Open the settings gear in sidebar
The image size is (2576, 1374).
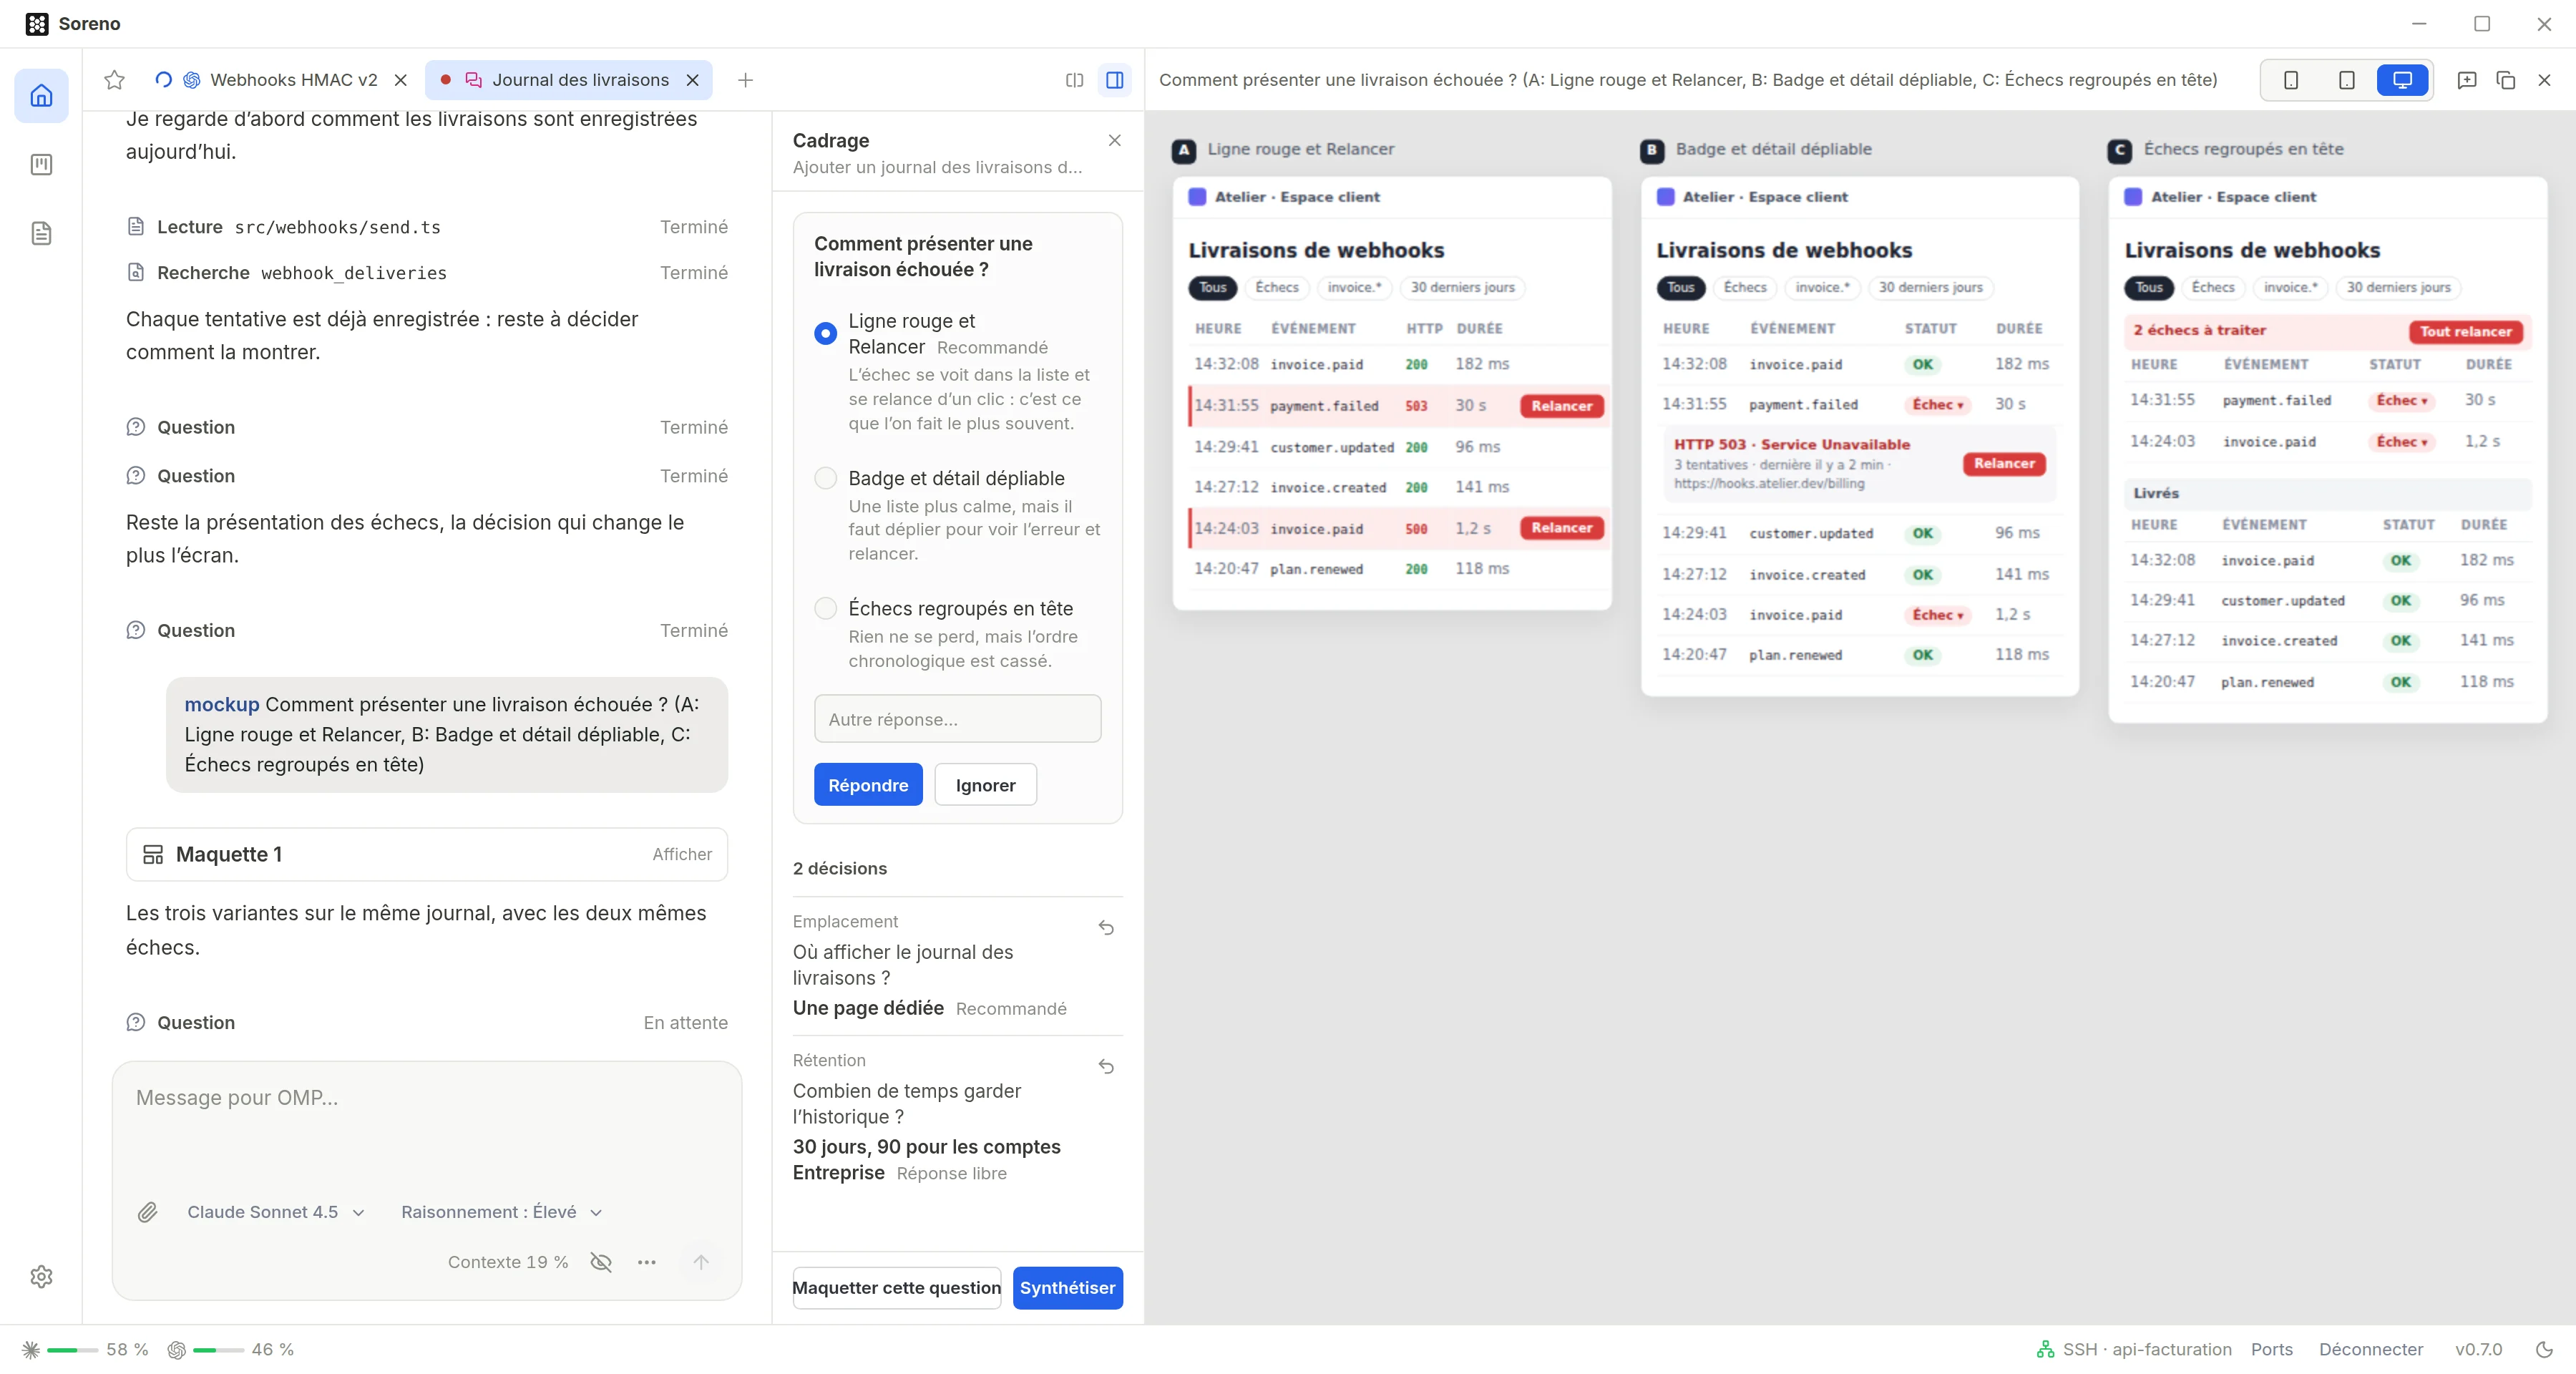coord(41,1276)
